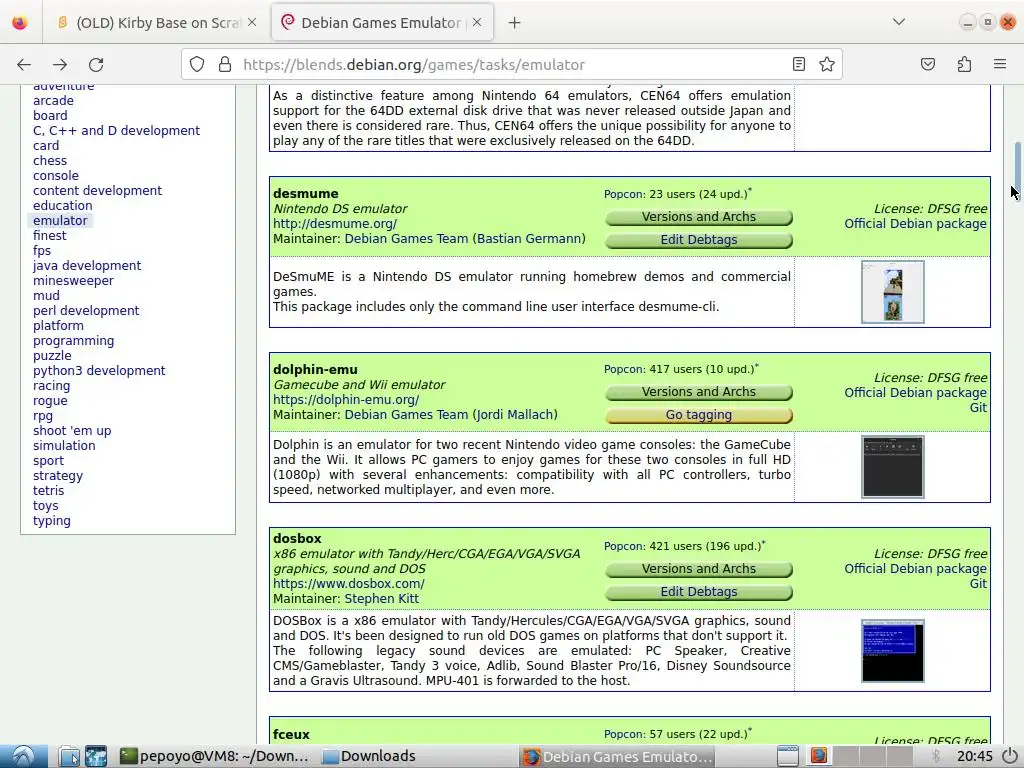
Task: Open the finest task link
Action: (50, 236)
